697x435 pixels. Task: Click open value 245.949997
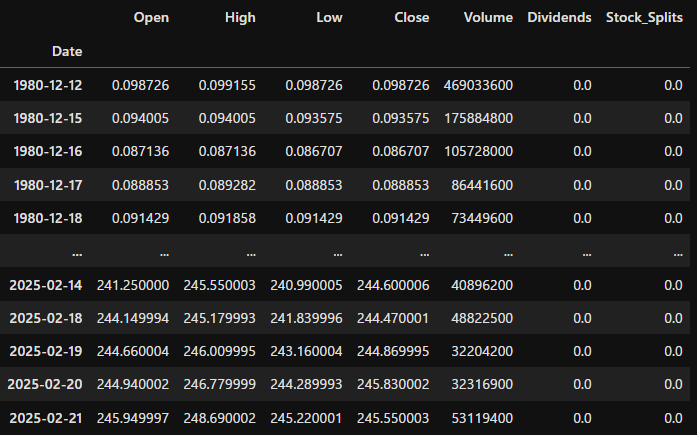click(133, 418)
